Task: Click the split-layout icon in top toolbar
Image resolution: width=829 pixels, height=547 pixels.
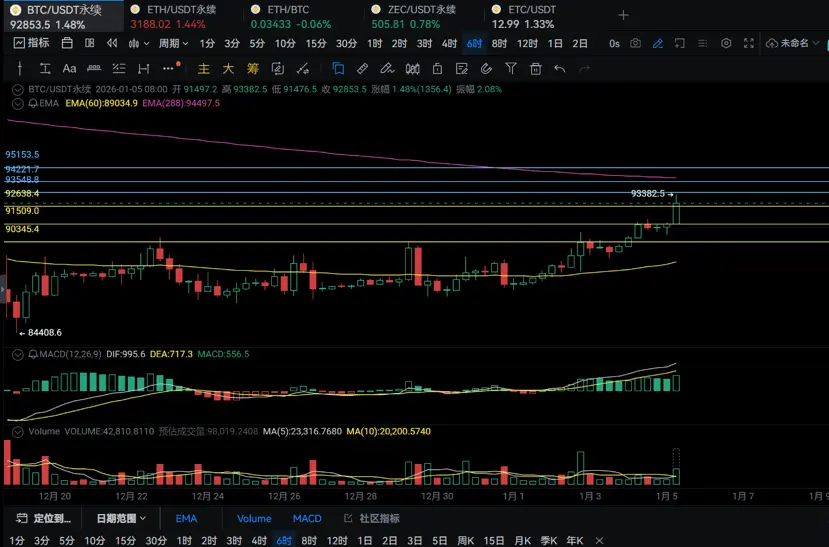Action: click(x=90, y=43)
